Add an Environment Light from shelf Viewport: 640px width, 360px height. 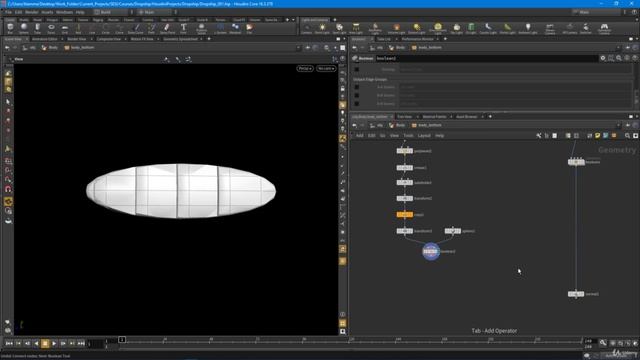click(438, 29)
